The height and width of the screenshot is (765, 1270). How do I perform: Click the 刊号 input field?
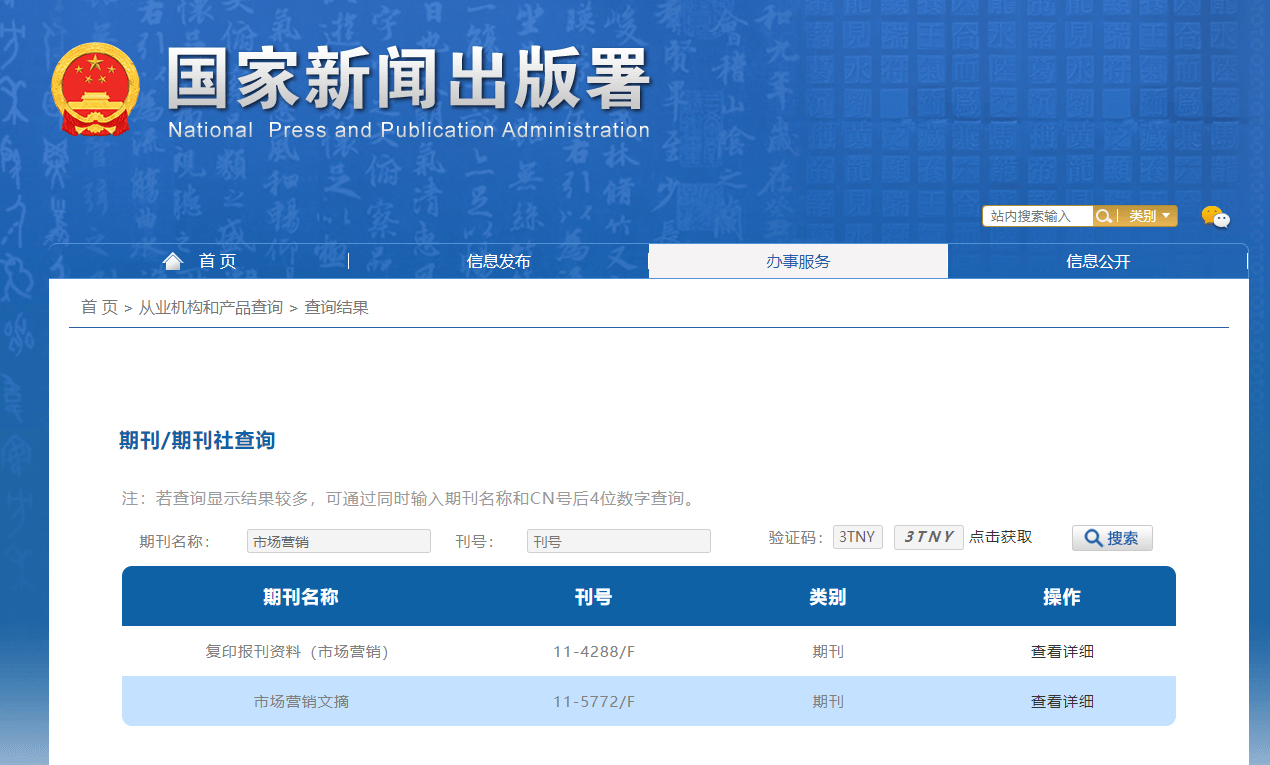(x=619, y=541)
